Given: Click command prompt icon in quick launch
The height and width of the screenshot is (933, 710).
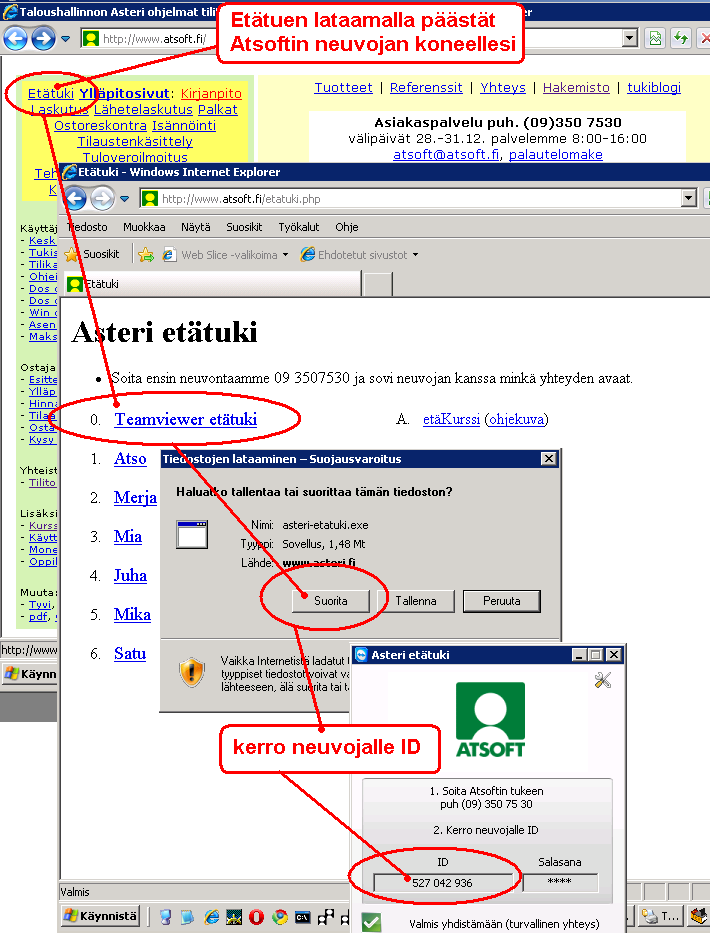Looking at the screenshot, I should [x=302, y=916].
